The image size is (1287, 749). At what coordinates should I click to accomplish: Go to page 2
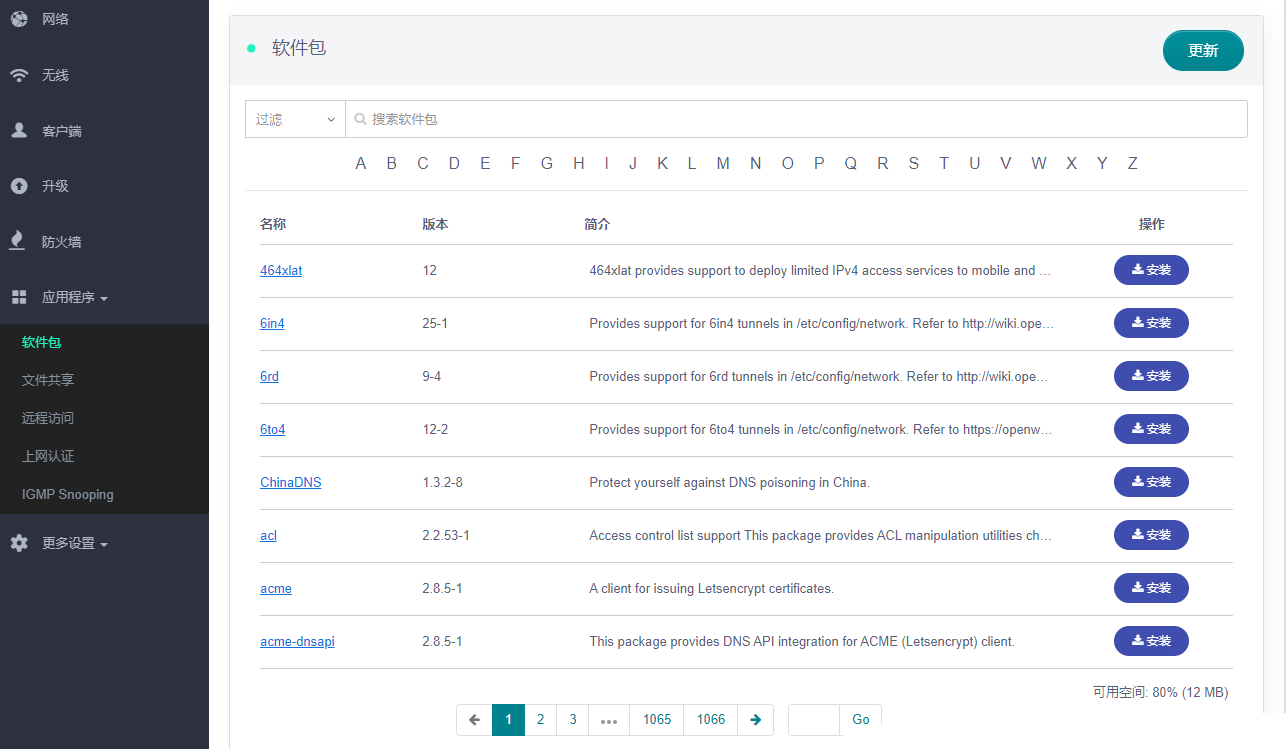[540, 720]
